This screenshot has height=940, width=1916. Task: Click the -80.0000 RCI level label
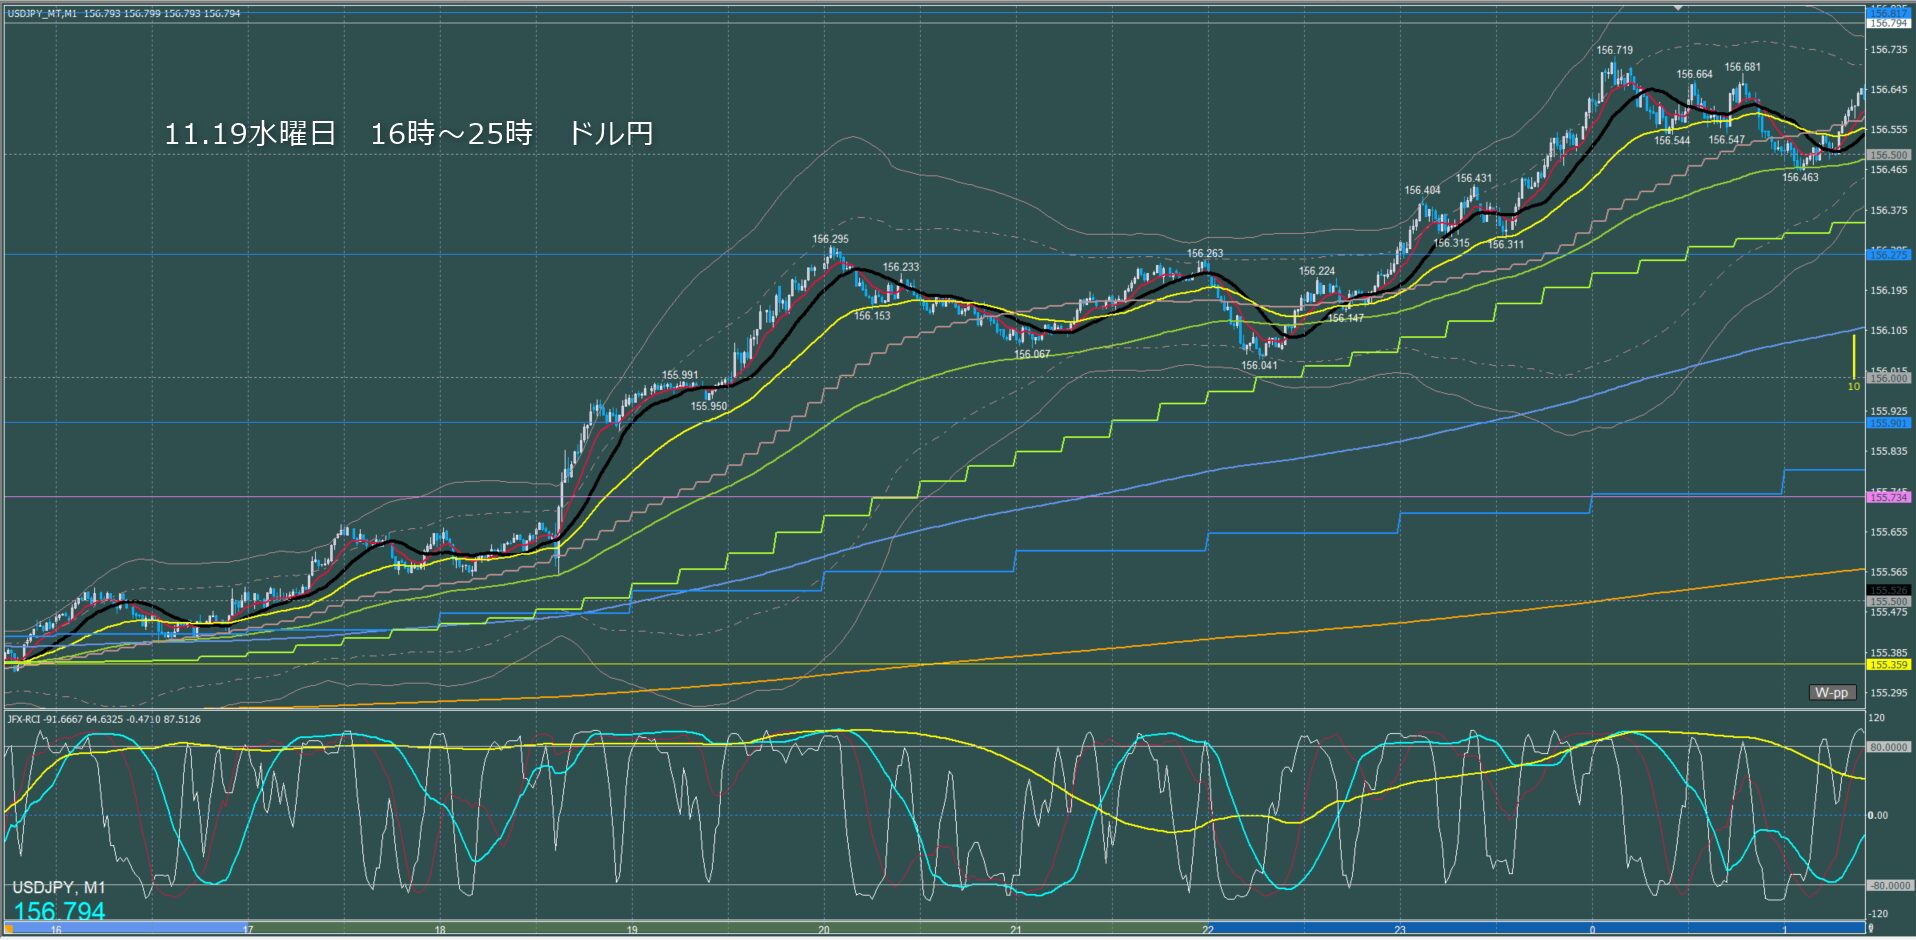click(x=1888, y=886)
